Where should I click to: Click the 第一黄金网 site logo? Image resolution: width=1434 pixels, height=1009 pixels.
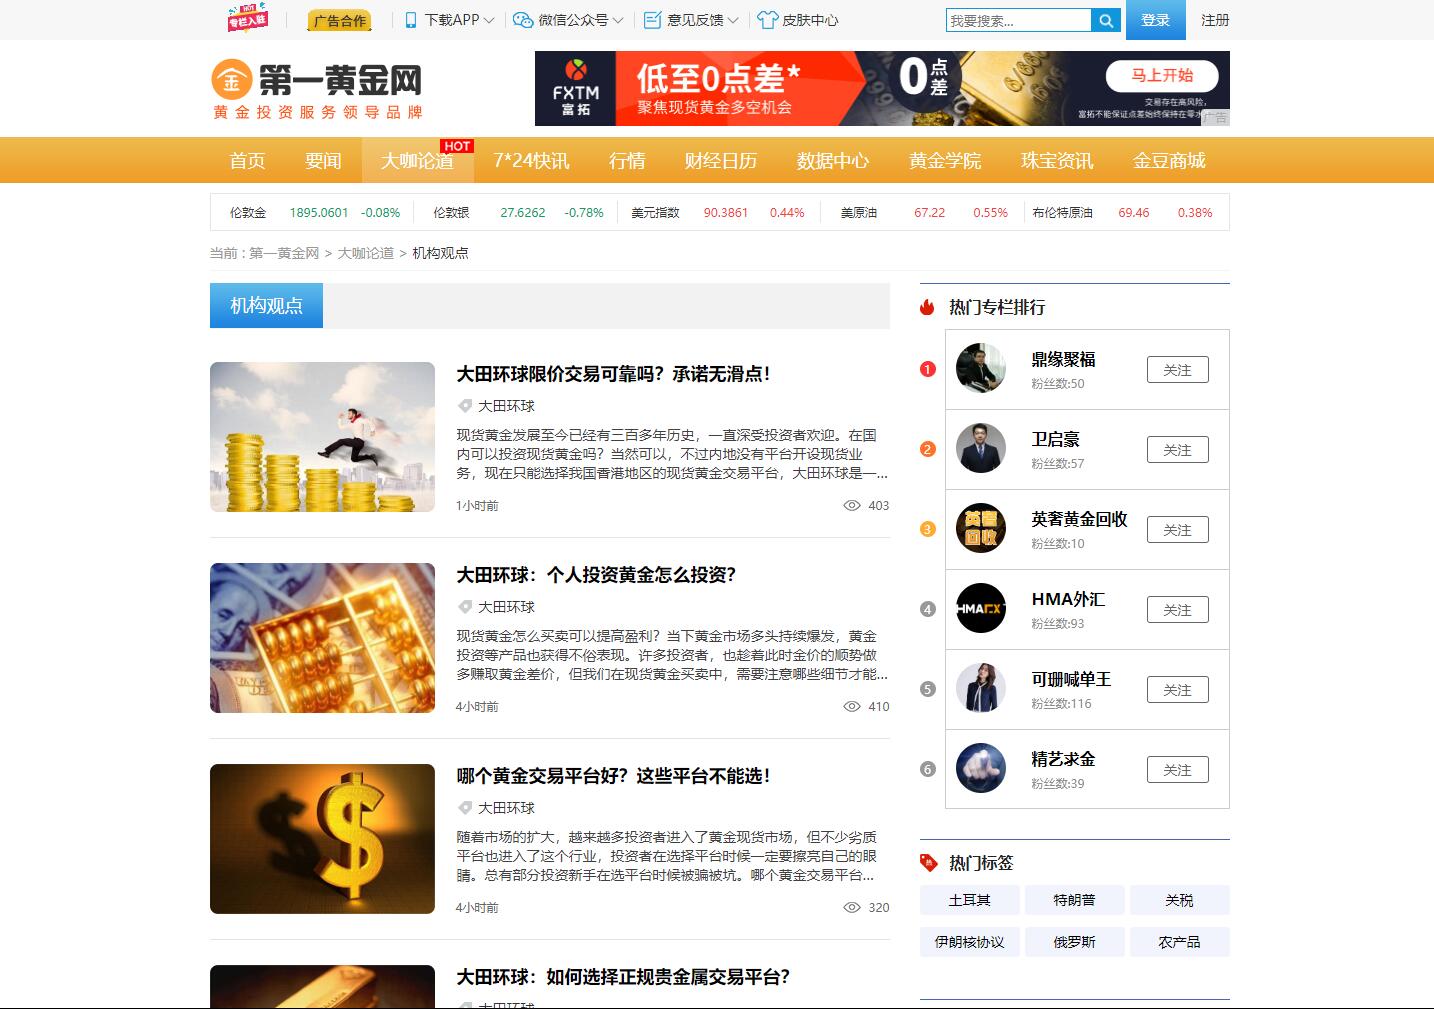[x=317, y=90]
